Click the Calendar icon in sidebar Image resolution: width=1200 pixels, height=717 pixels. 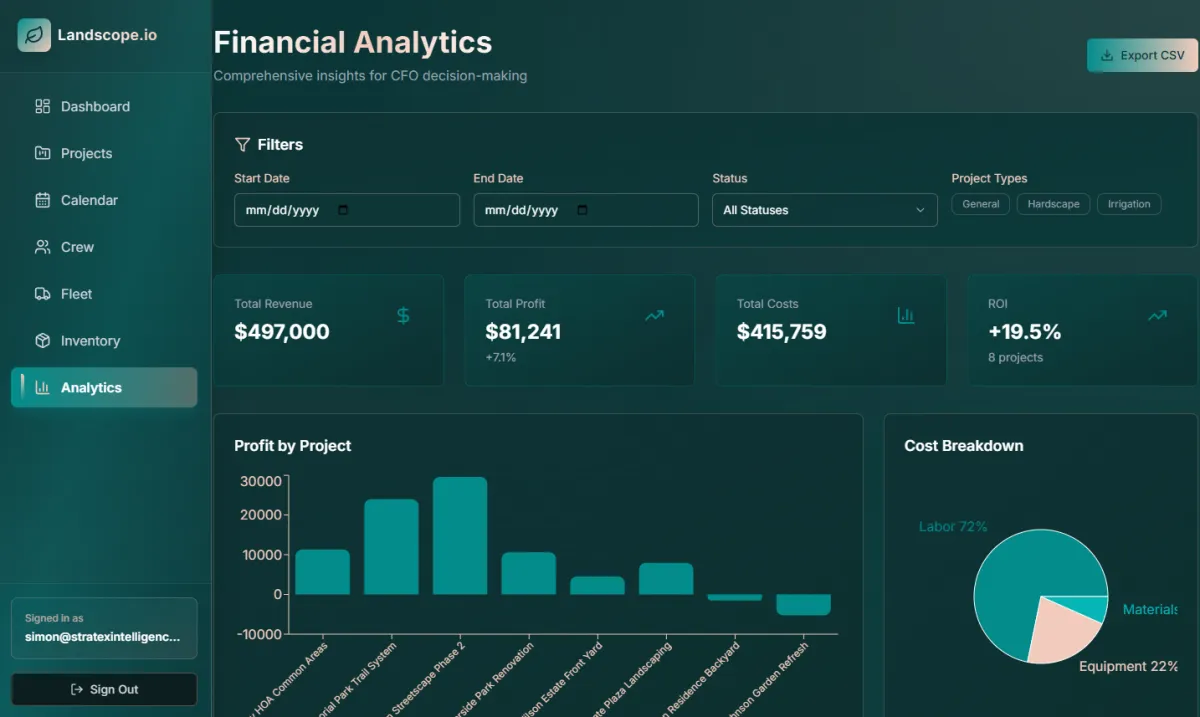[42, 200]
